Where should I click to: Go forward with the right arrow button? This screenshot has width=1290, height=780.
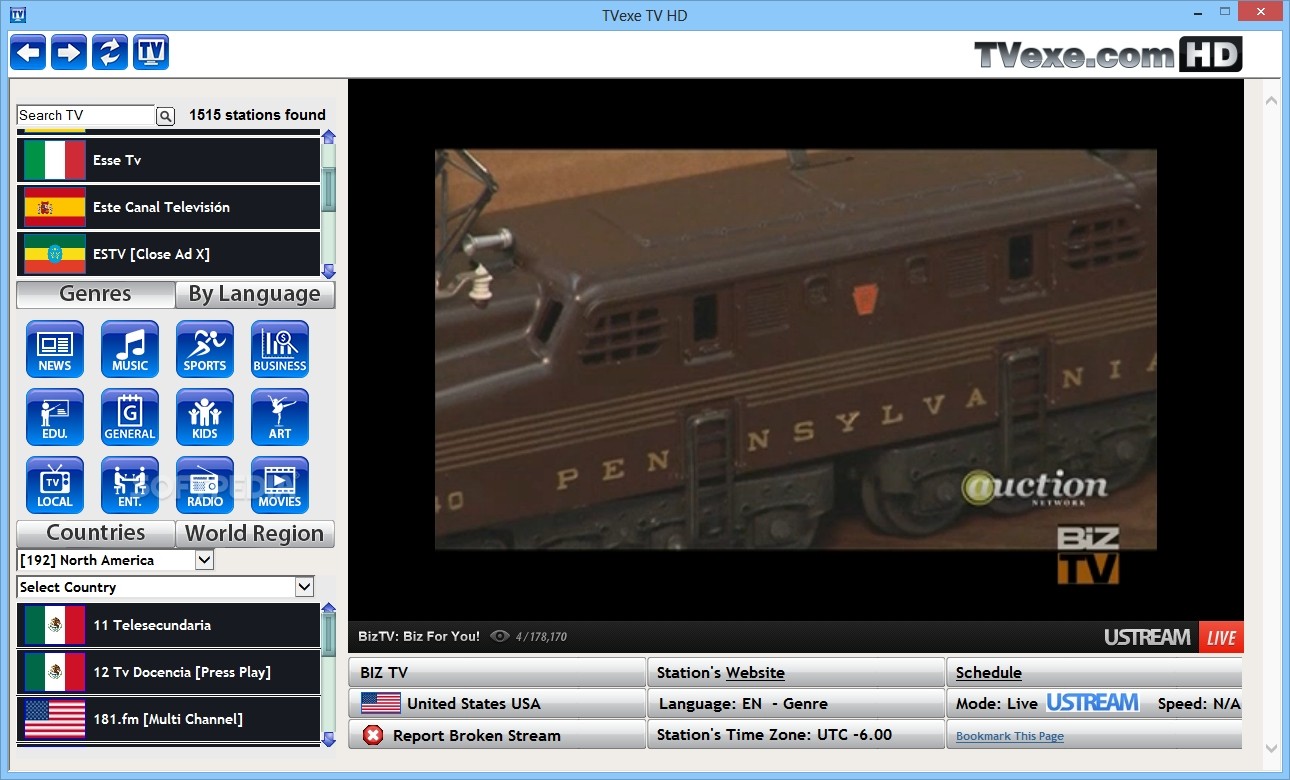[x=69, y=52]
